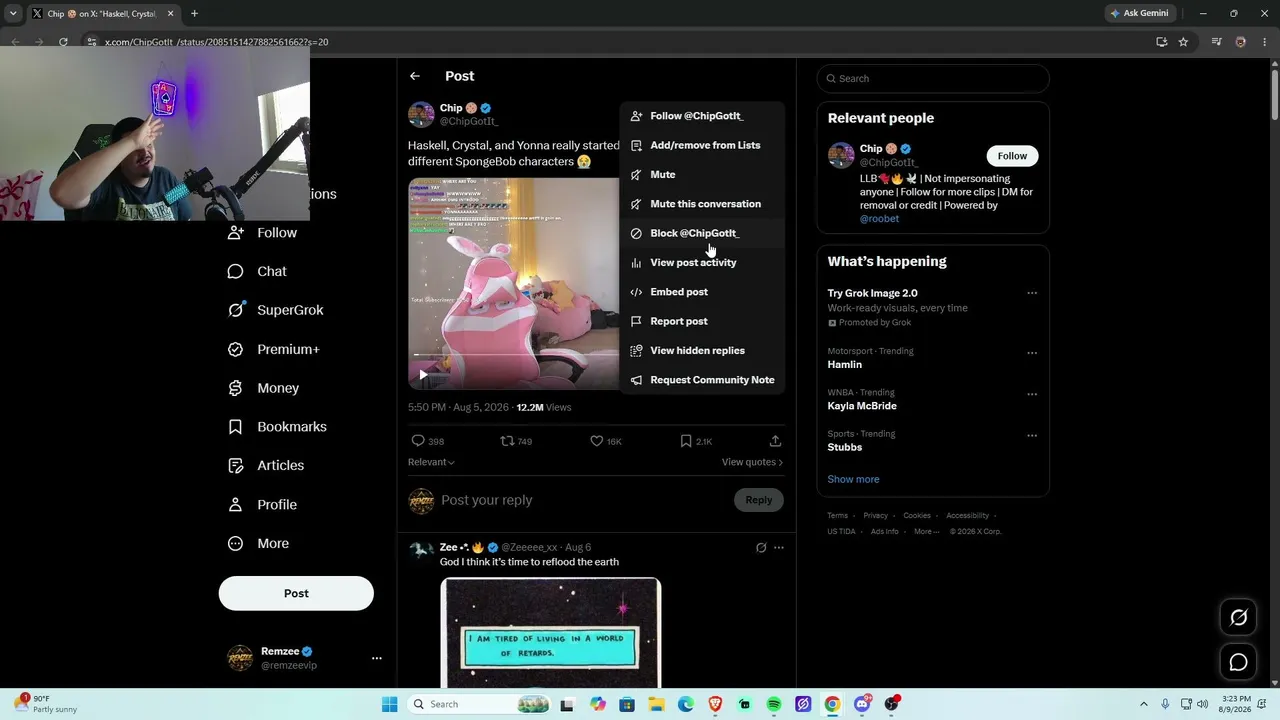Open the @roobet mention link
Screen dimensions: 1280x720
coord(879,219)
